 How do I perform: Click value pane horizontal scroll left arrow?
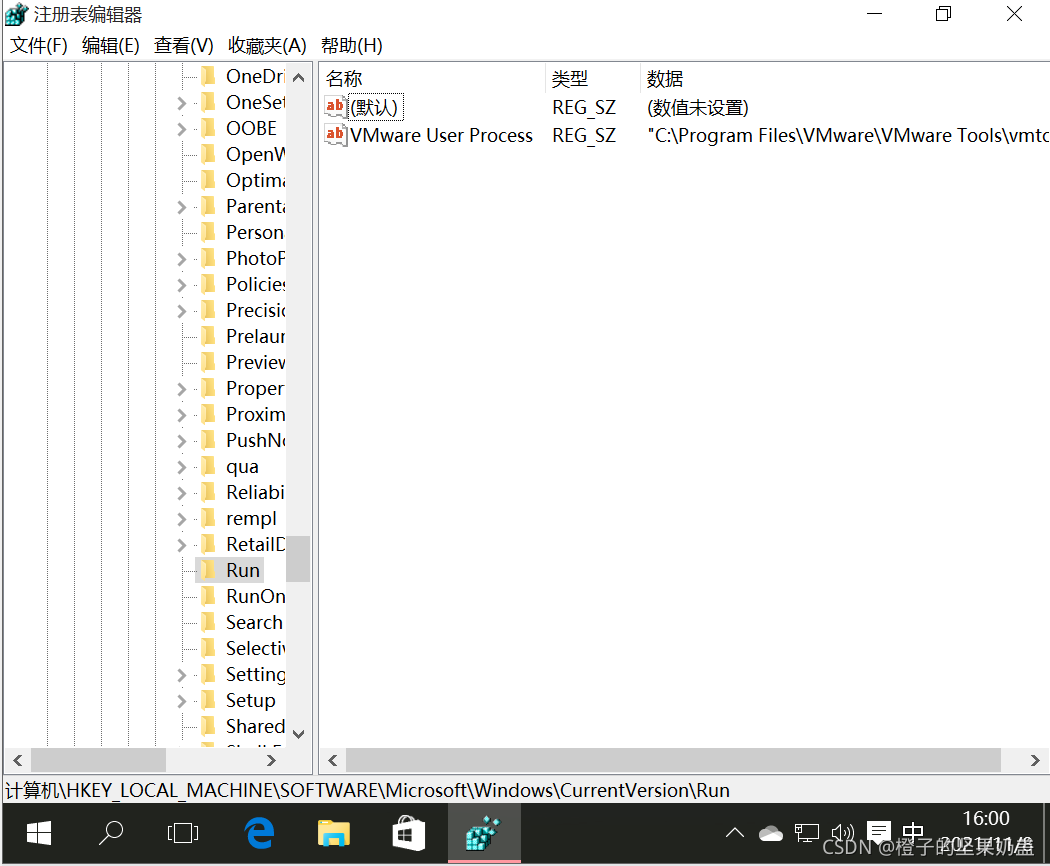(332, 760)
